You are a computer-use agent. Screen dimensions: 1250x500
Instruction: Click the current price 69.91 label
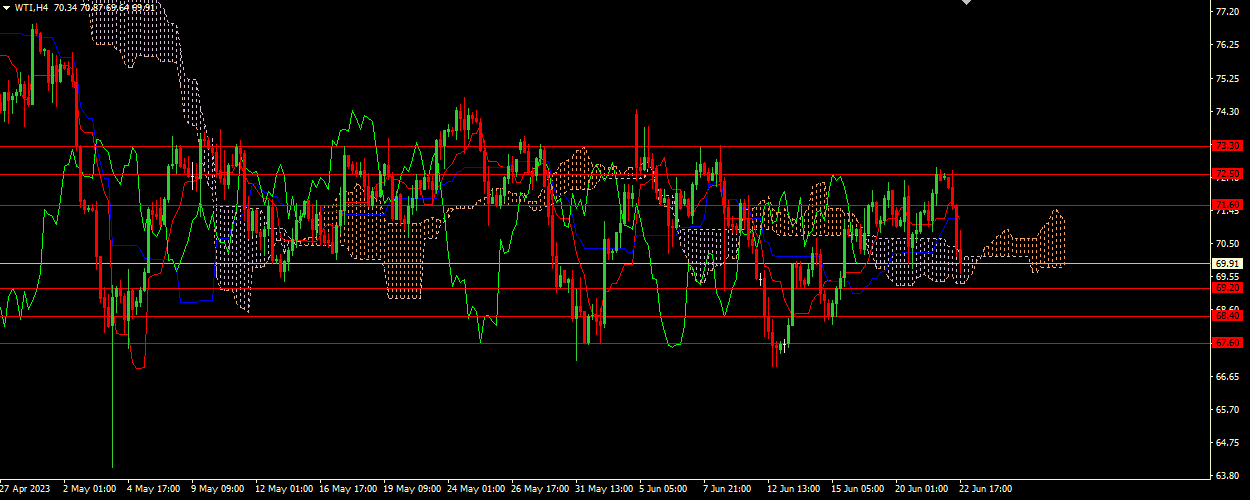pyautogui.click(x=1227, y=264)
